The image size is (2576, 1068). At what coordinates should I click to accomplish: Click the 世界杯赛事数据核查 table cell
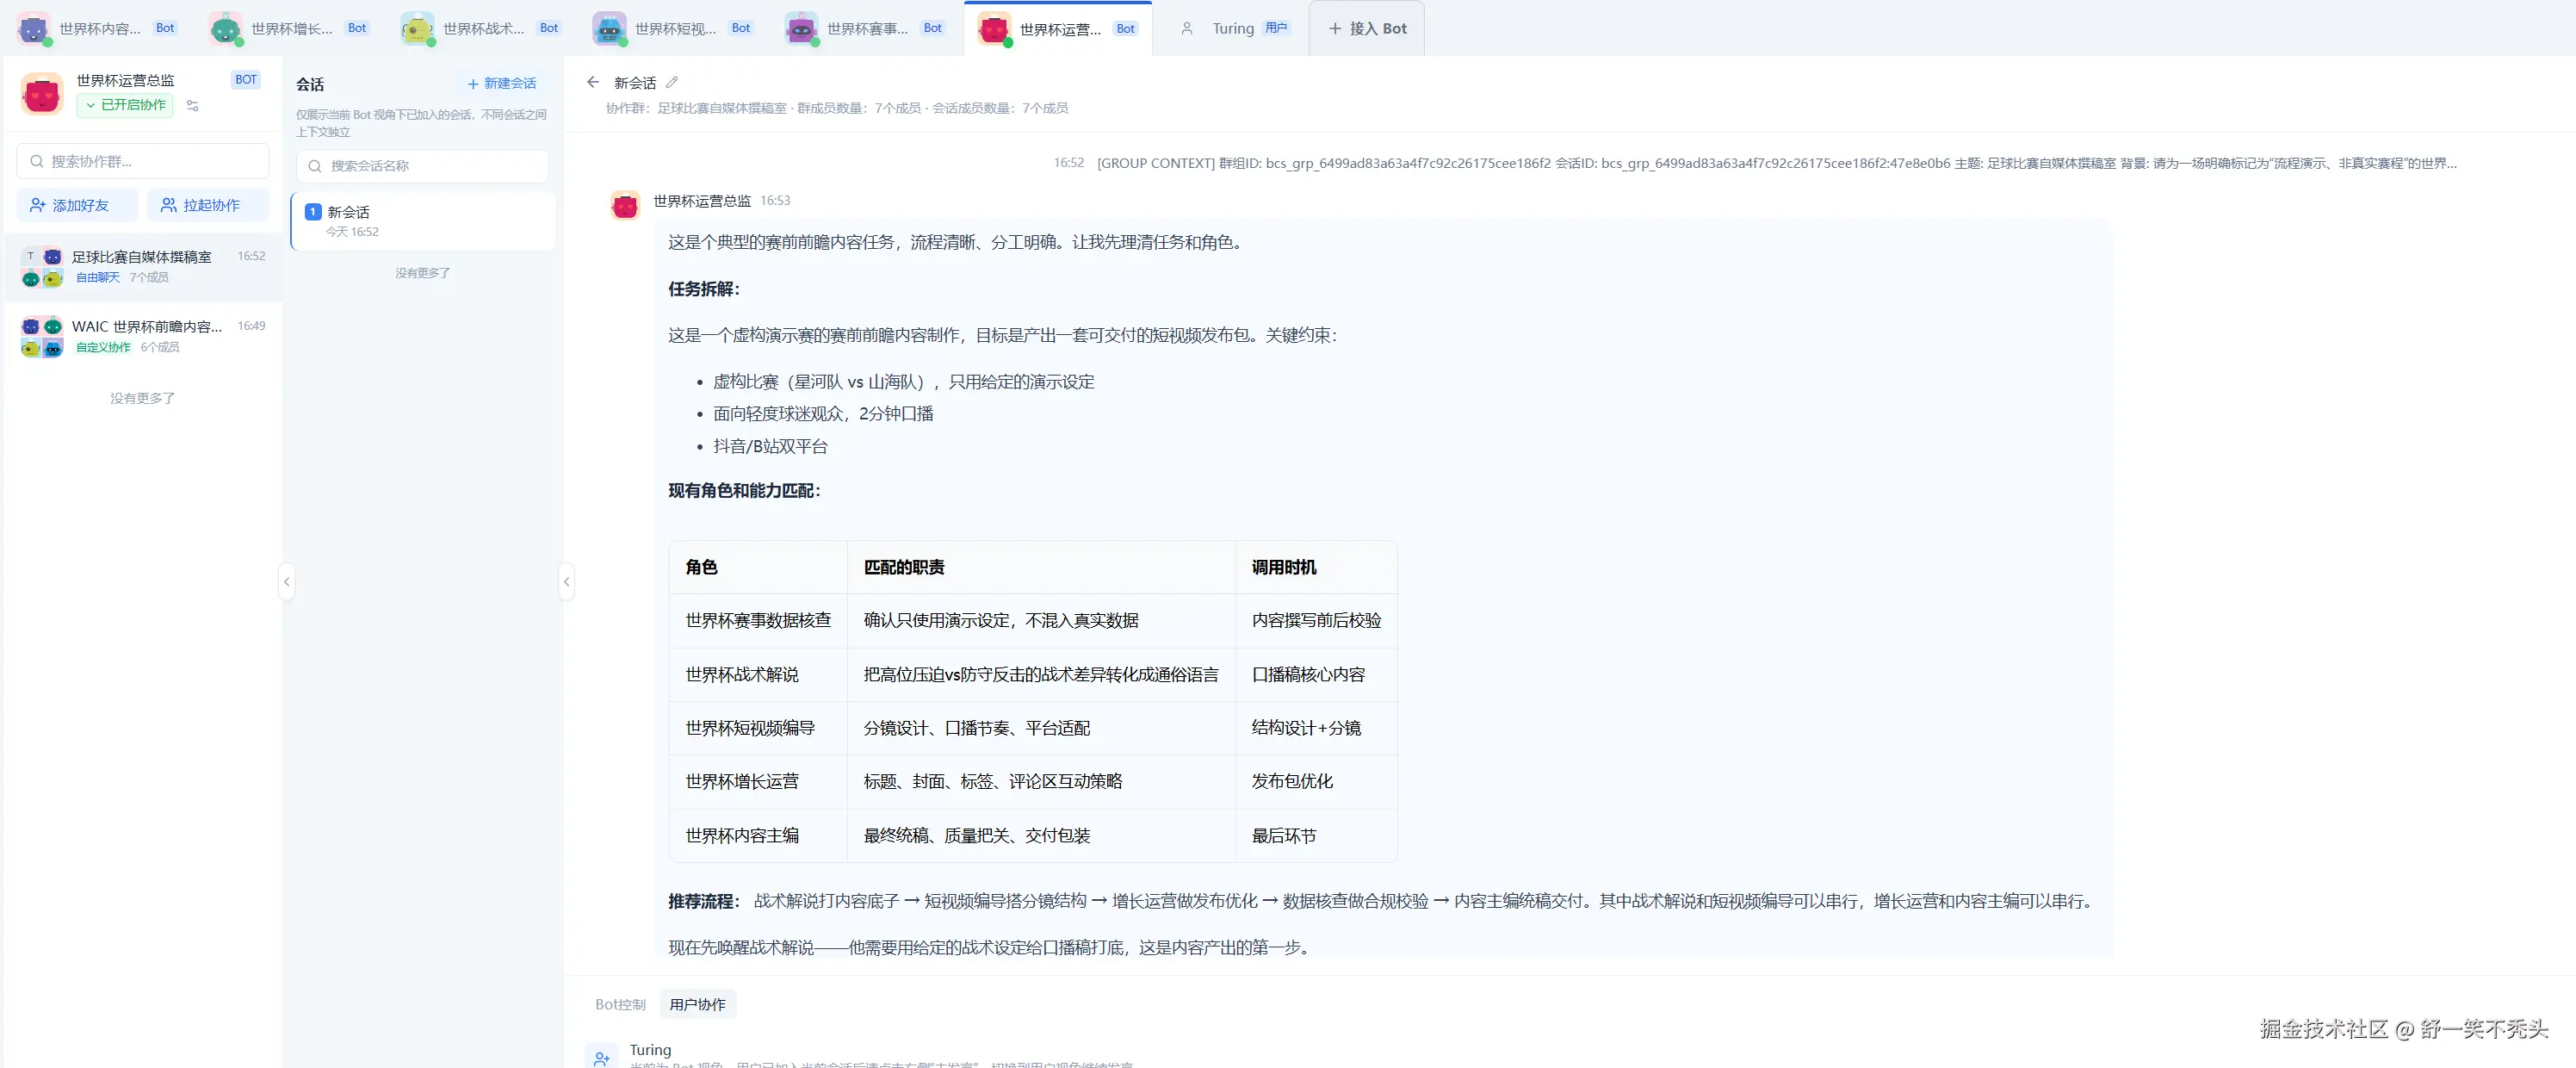tap(758, 620)
